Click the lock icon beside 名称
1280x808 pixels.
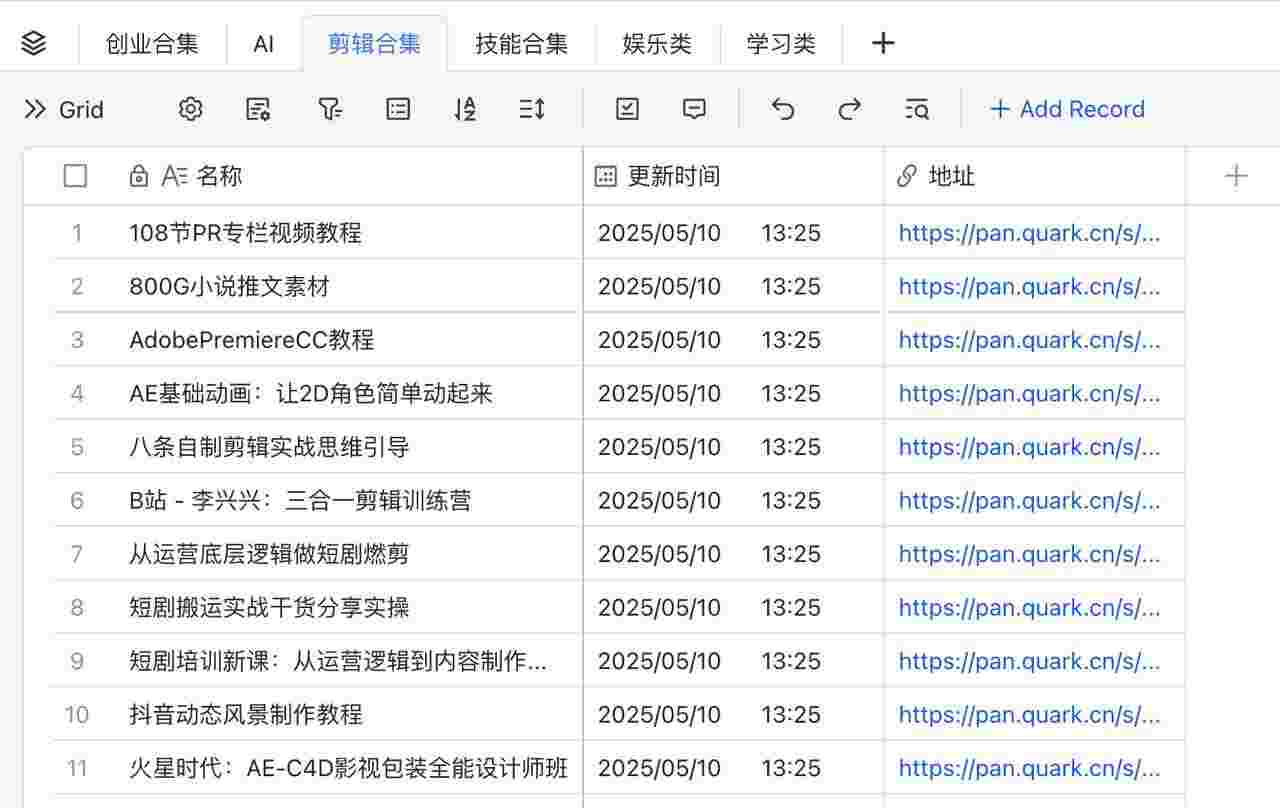(139, 176)
